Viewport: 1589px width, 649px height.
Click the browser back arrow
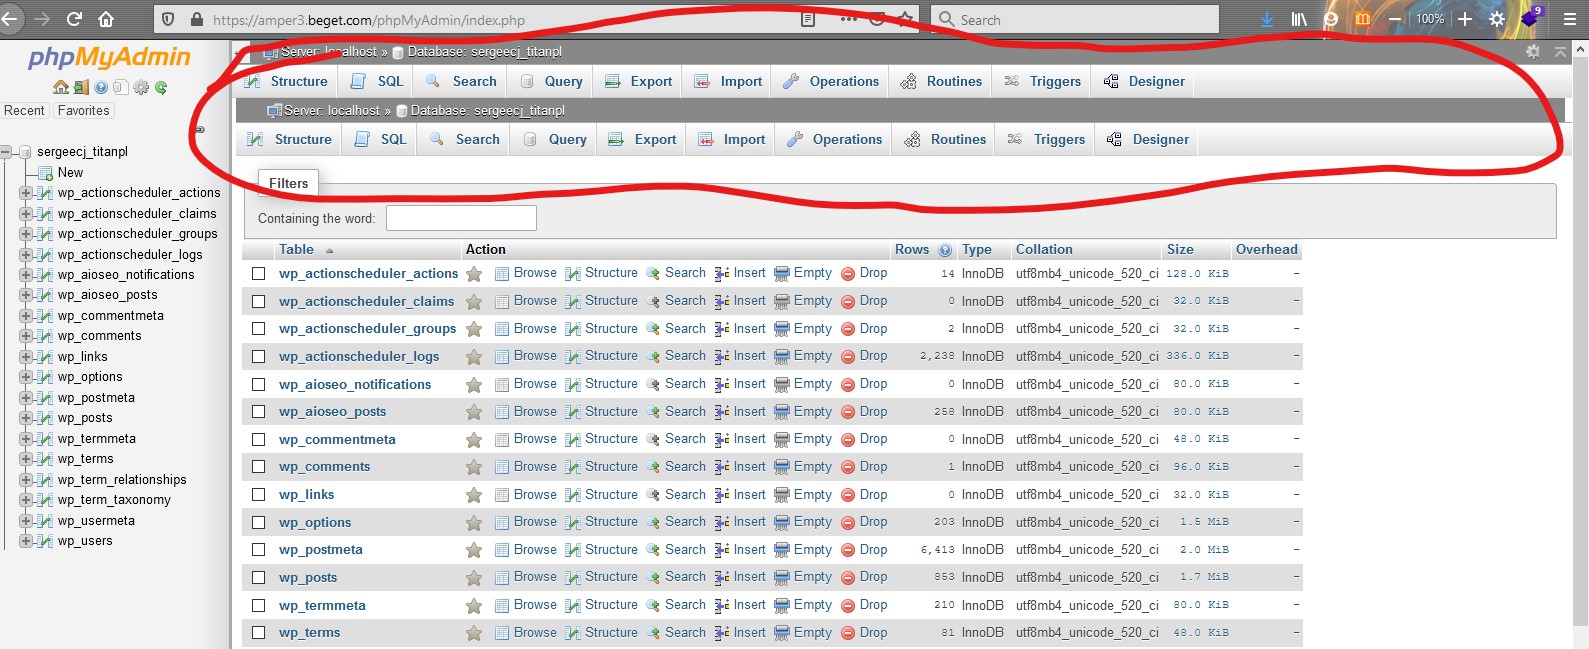(x=11, y=18)
